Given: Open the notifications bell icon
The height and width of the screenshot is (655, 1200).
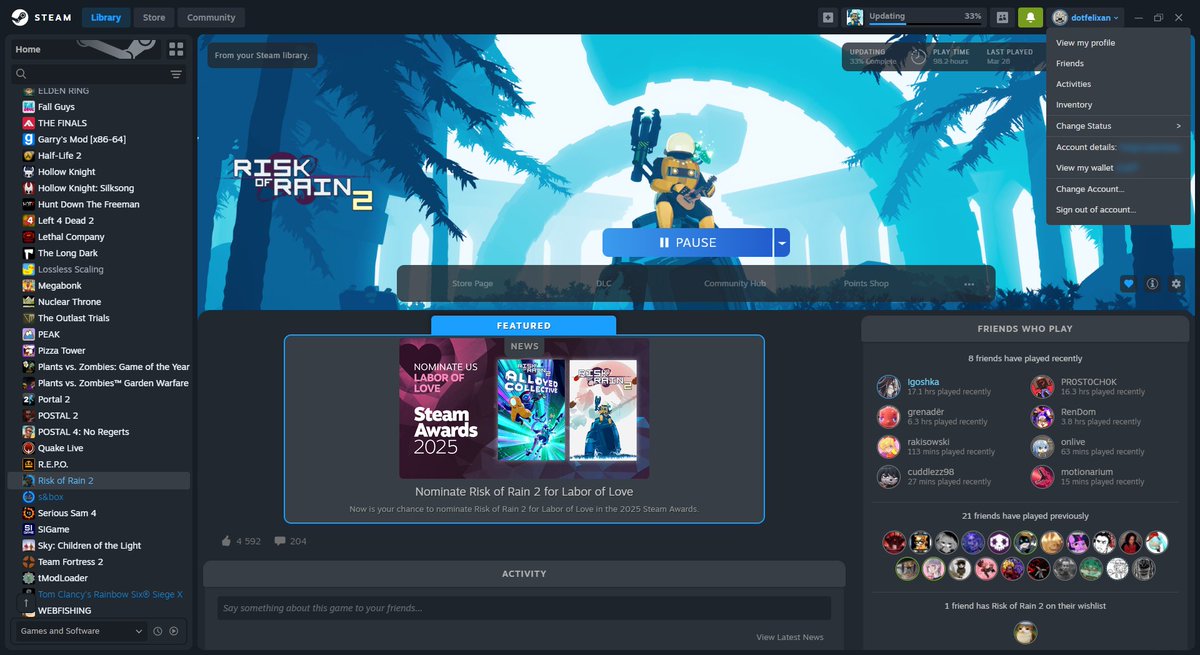Looking at the screenshot, I should click(x=1030, y=17).
